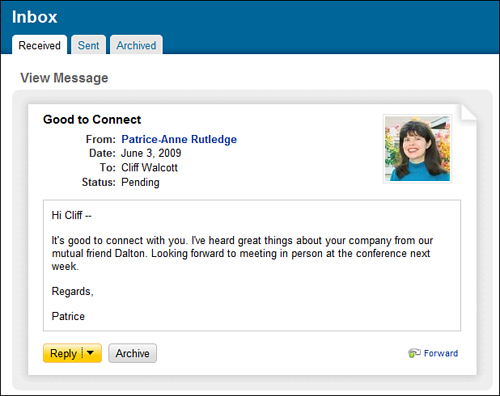Open the Archived tab
The width and height of the screenshot is (500, 396).
pyautogui.click(x=136, y=45)
